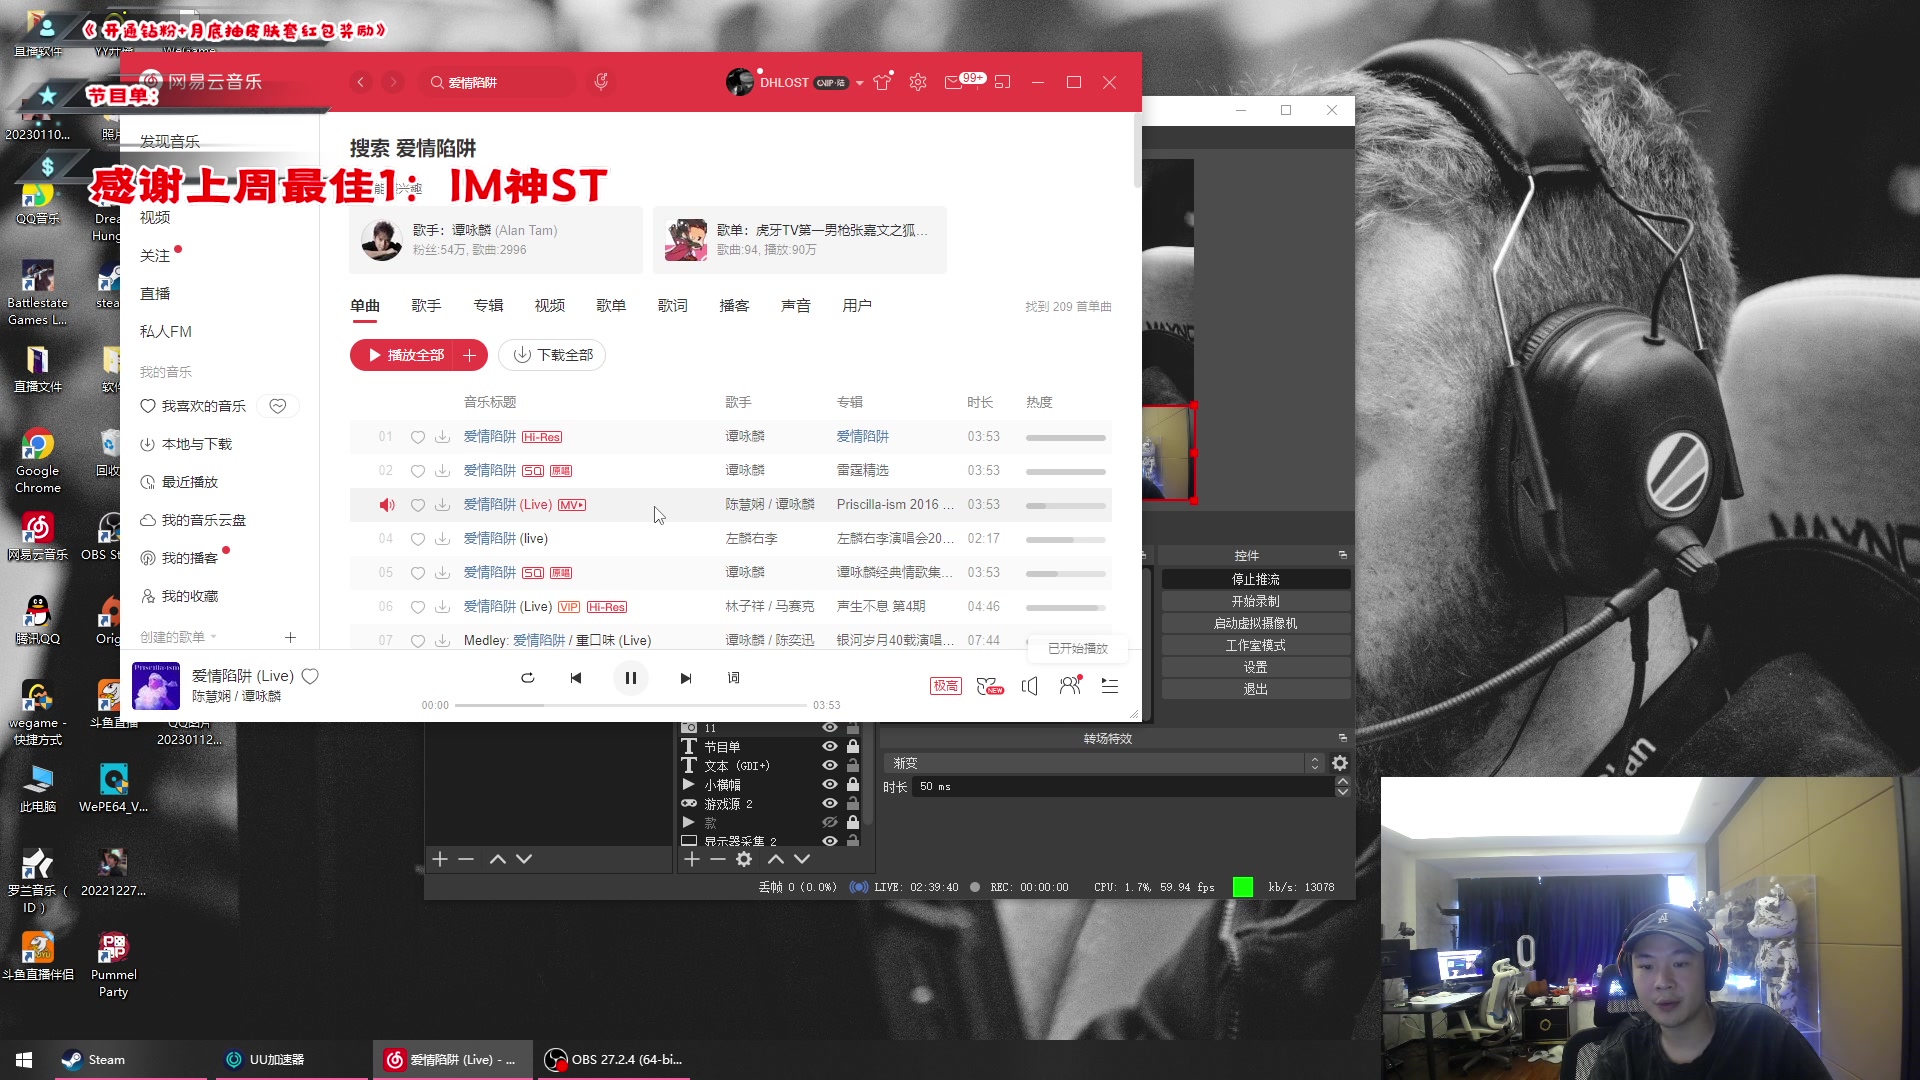This screenshot has height=1080, width=1920.
Task: Open NetEase Music settings gear
Action: tap(918, 82)
